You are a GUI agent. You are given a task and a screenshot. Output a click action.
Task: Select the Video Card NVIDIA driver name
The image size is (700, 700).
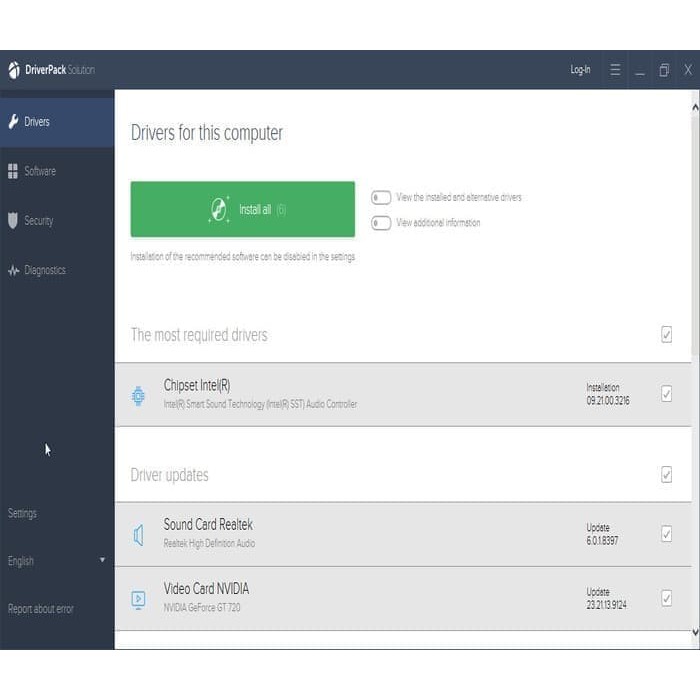tap(206, 589)
